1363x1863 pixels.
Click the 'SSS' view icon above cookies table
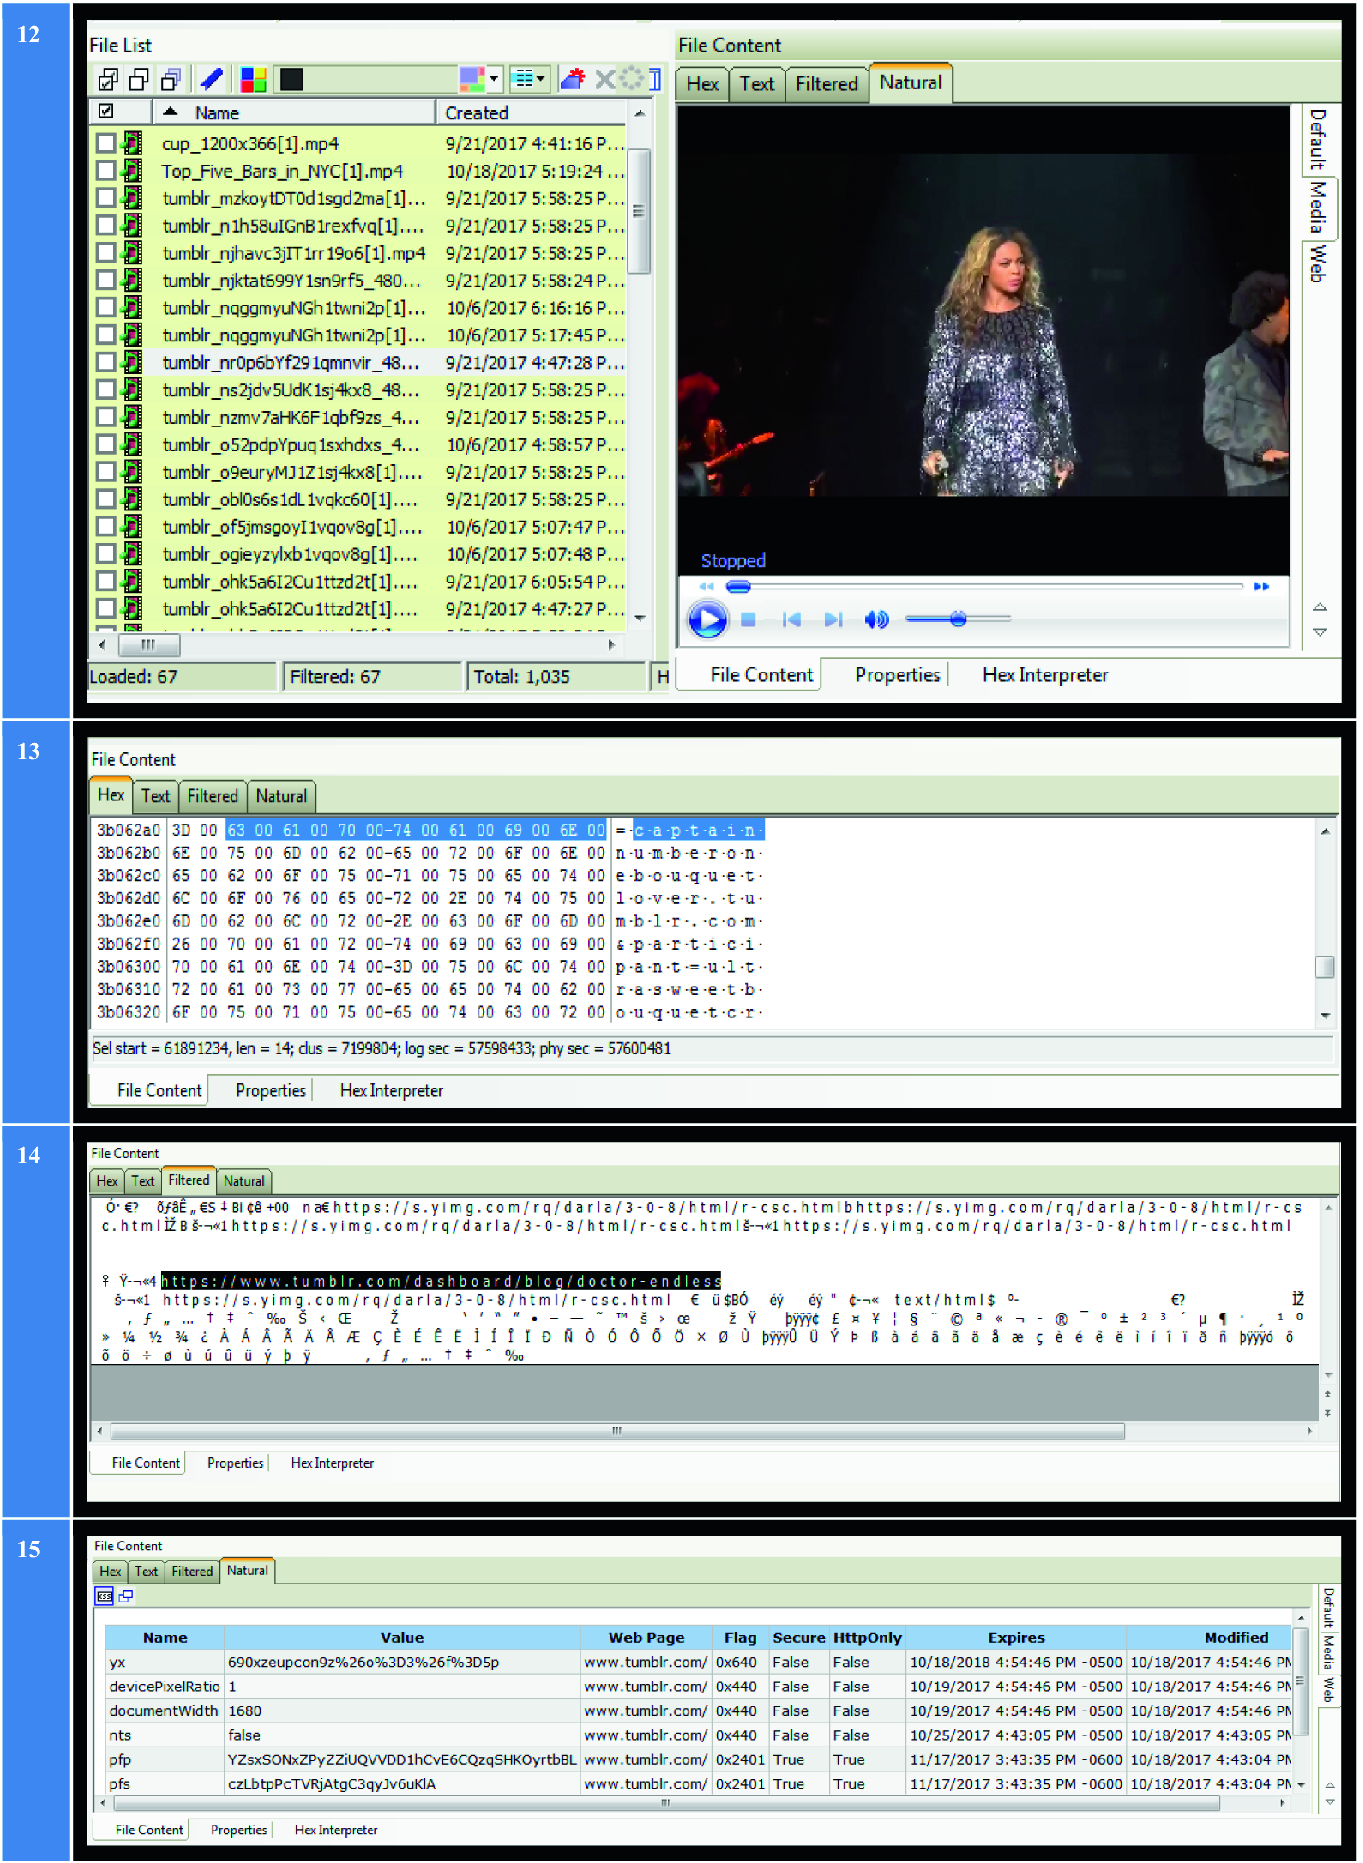(x=104, y=1596)
